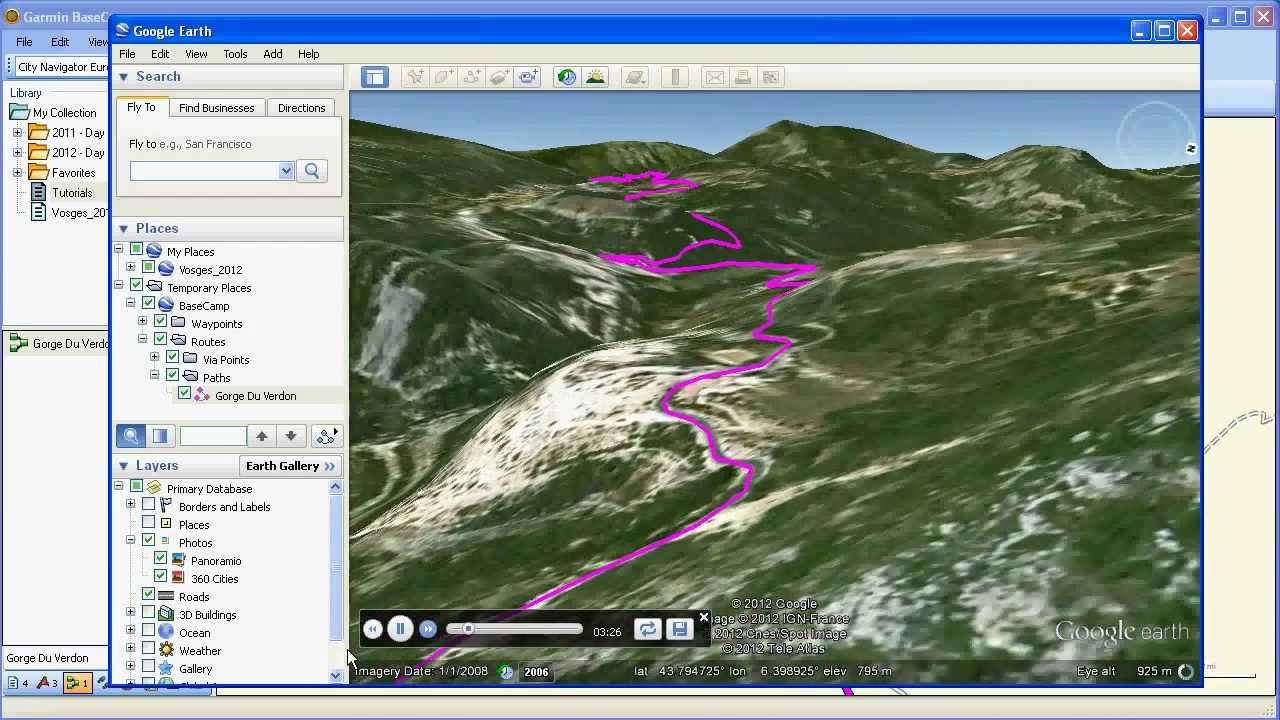Image resolution: width=1280 pixels, height=720 pixels.
Task: Toggle the Waypoints folder checkbox
Action: [x=160, y=322]
